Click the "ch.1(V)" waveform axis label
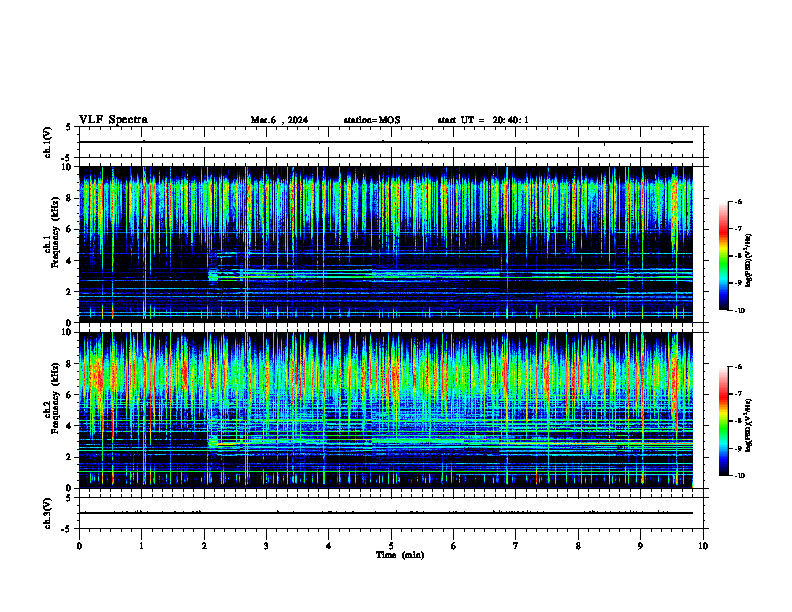 pyautogui.click(x=47, y=142)
